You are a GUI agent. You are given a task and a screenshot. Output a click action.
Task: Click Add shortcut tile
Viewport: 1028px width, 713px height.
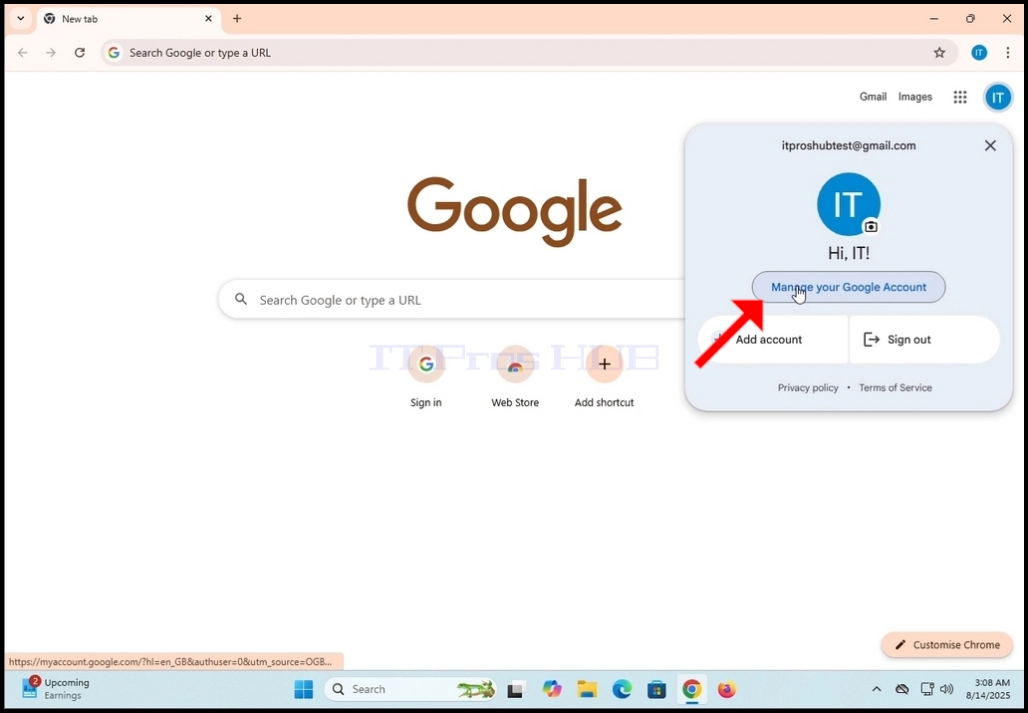click(x=604, y=377)
